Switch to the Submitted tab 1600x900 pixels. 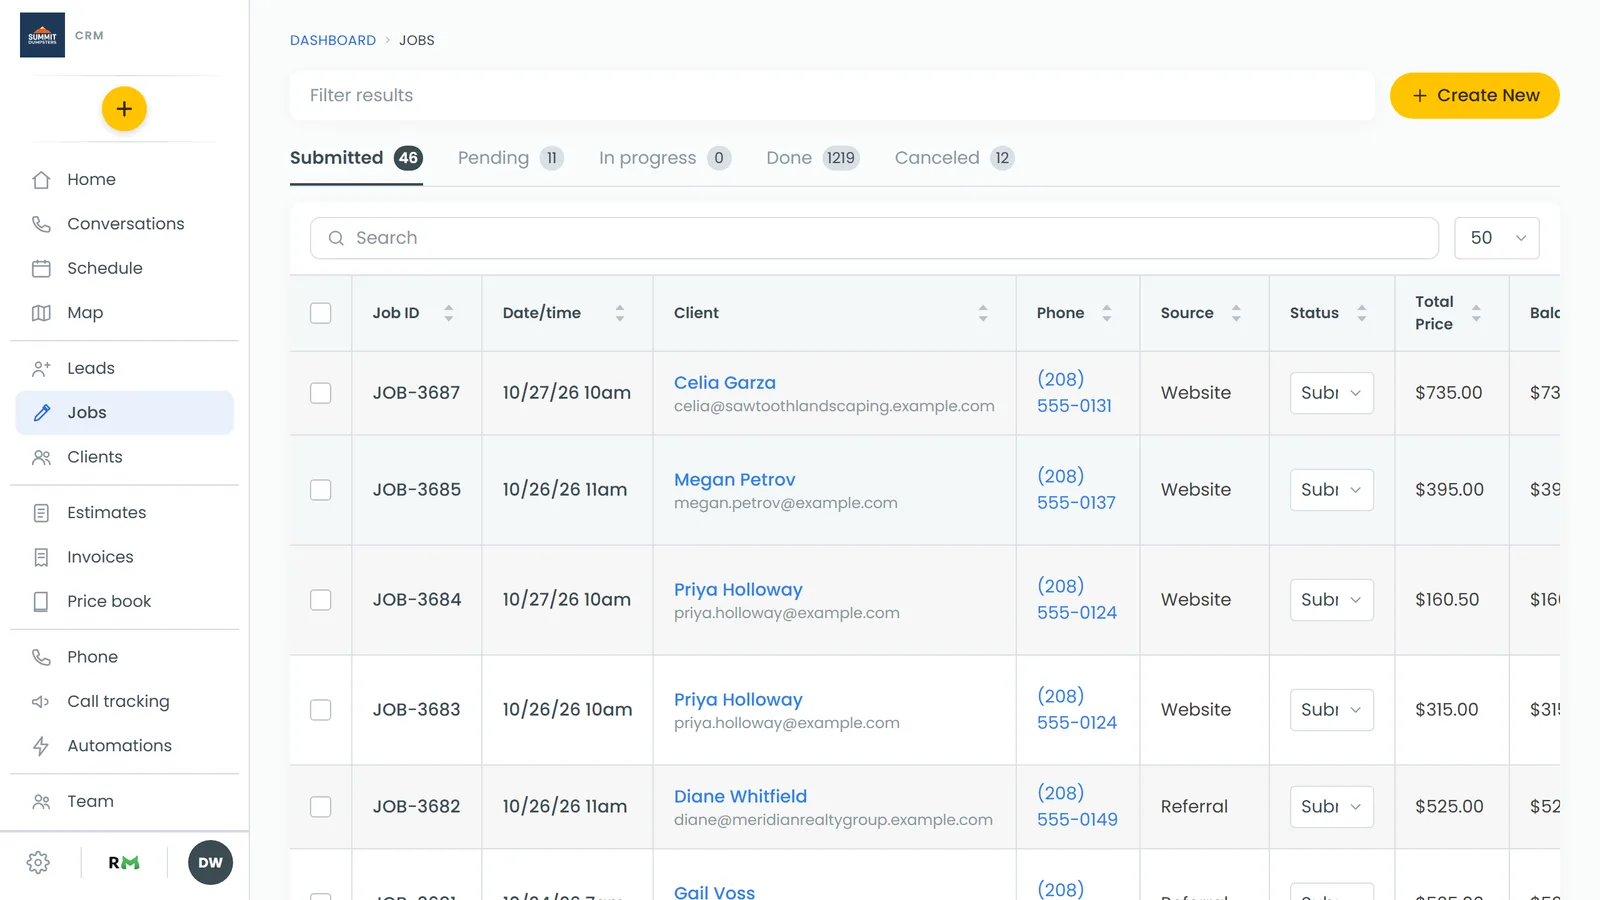click(356, 158)
